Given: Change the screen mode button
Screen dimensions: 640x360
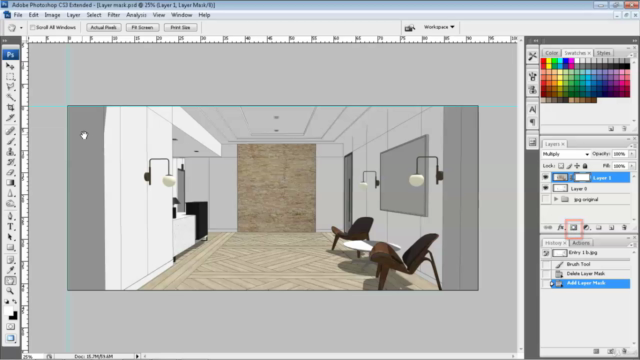Looking at the screenshot, I should (10, 338).
